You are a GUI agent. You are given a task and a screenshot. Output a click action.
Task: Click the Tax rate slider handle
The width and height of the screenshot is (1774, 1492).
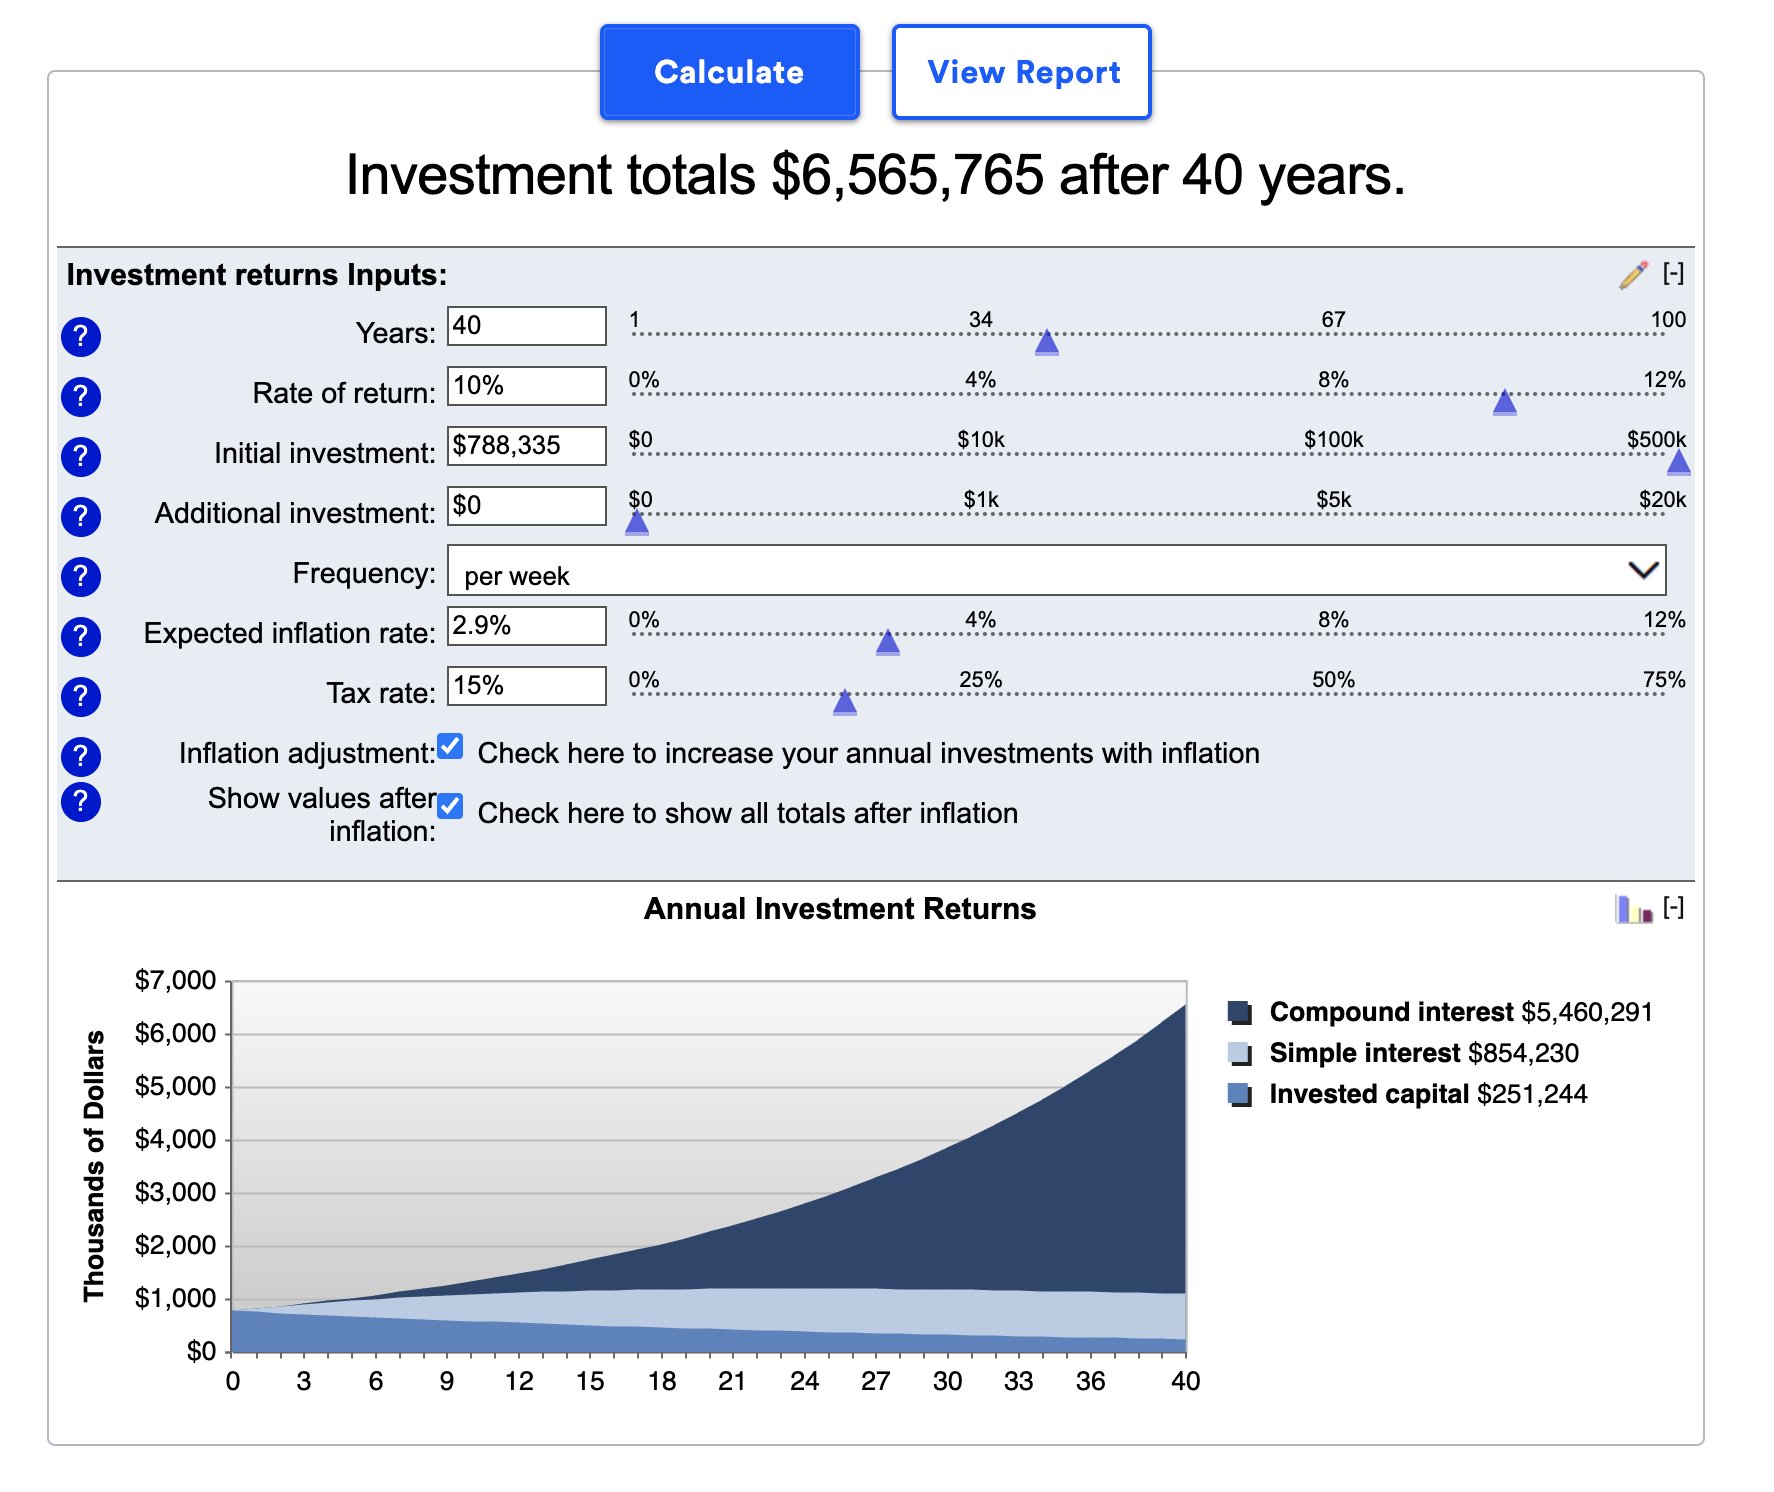click(x=845, y=703)
